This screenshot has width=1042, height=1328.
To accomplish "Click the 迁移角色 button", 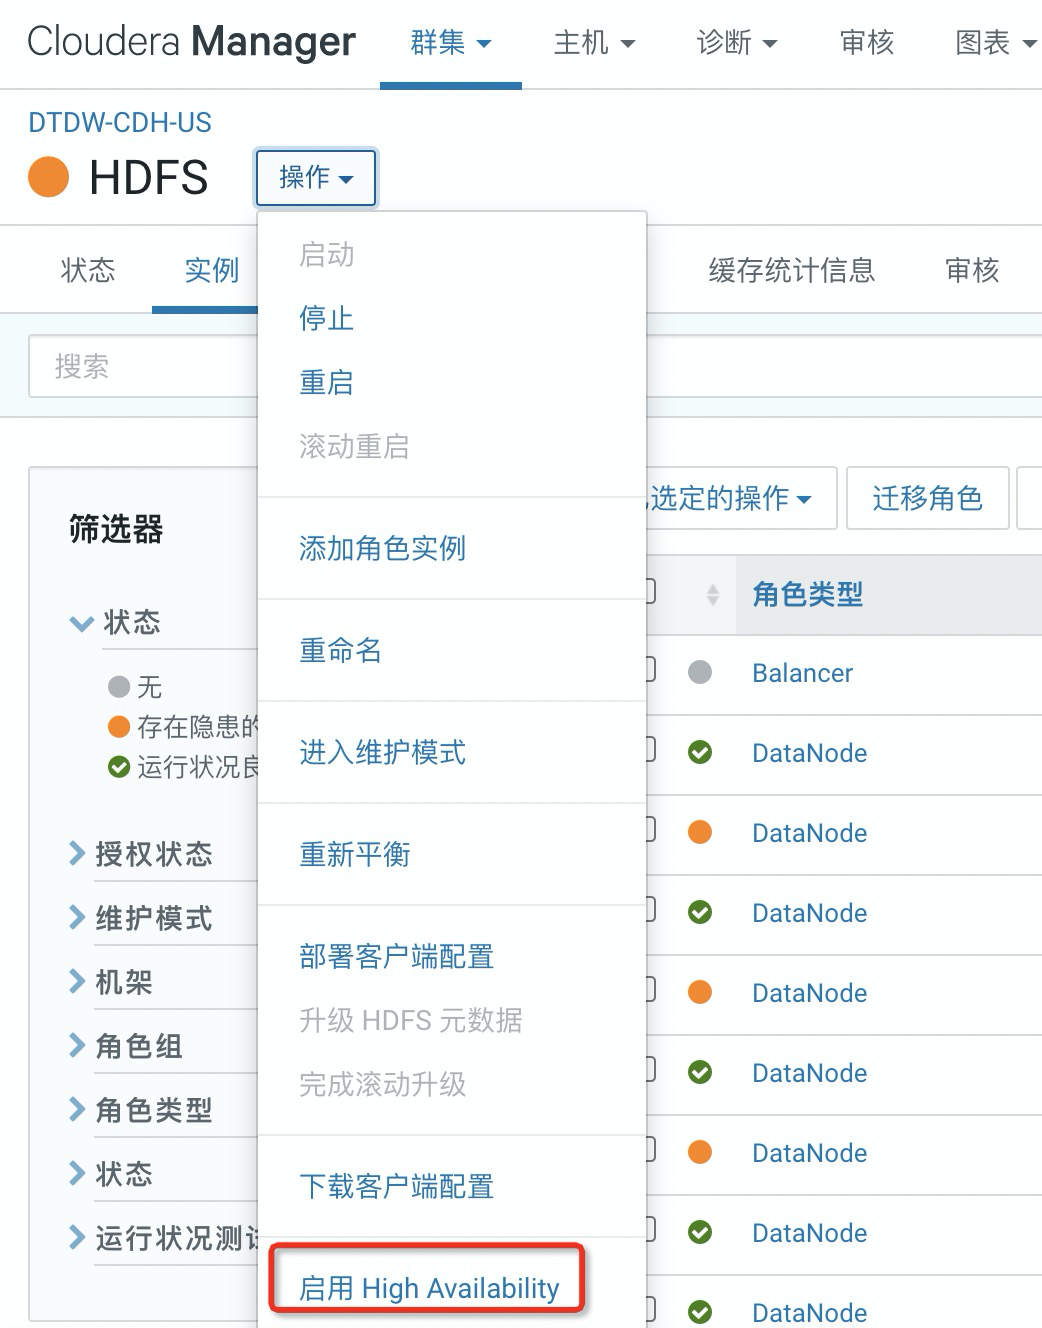I will pos(927,498).
